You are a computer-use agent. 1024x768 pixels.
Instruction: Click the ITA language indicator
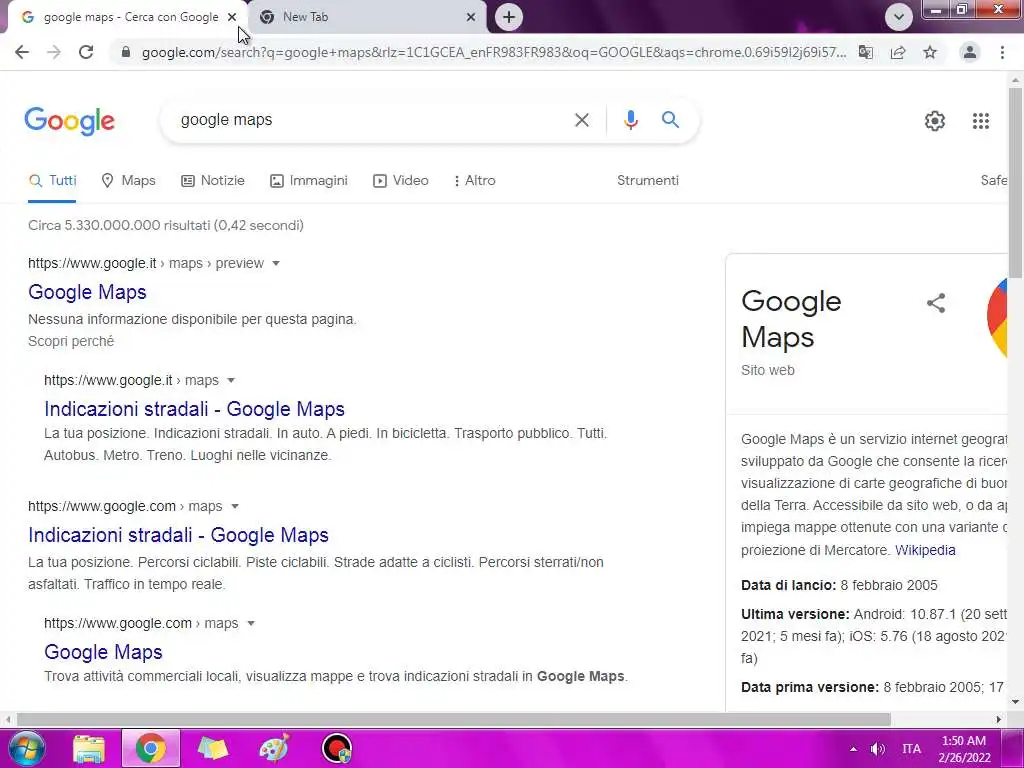[912, 749]
